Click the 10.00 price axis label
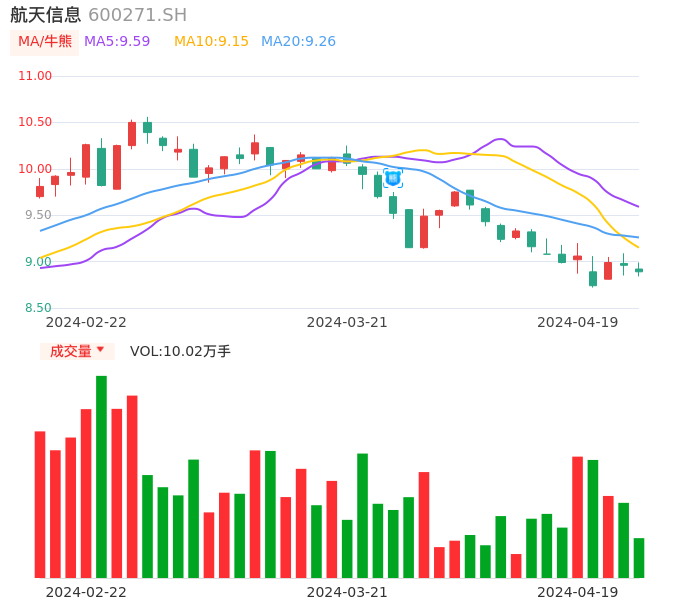This screenshot has height=606, width=686. click(x=36, y=169)
